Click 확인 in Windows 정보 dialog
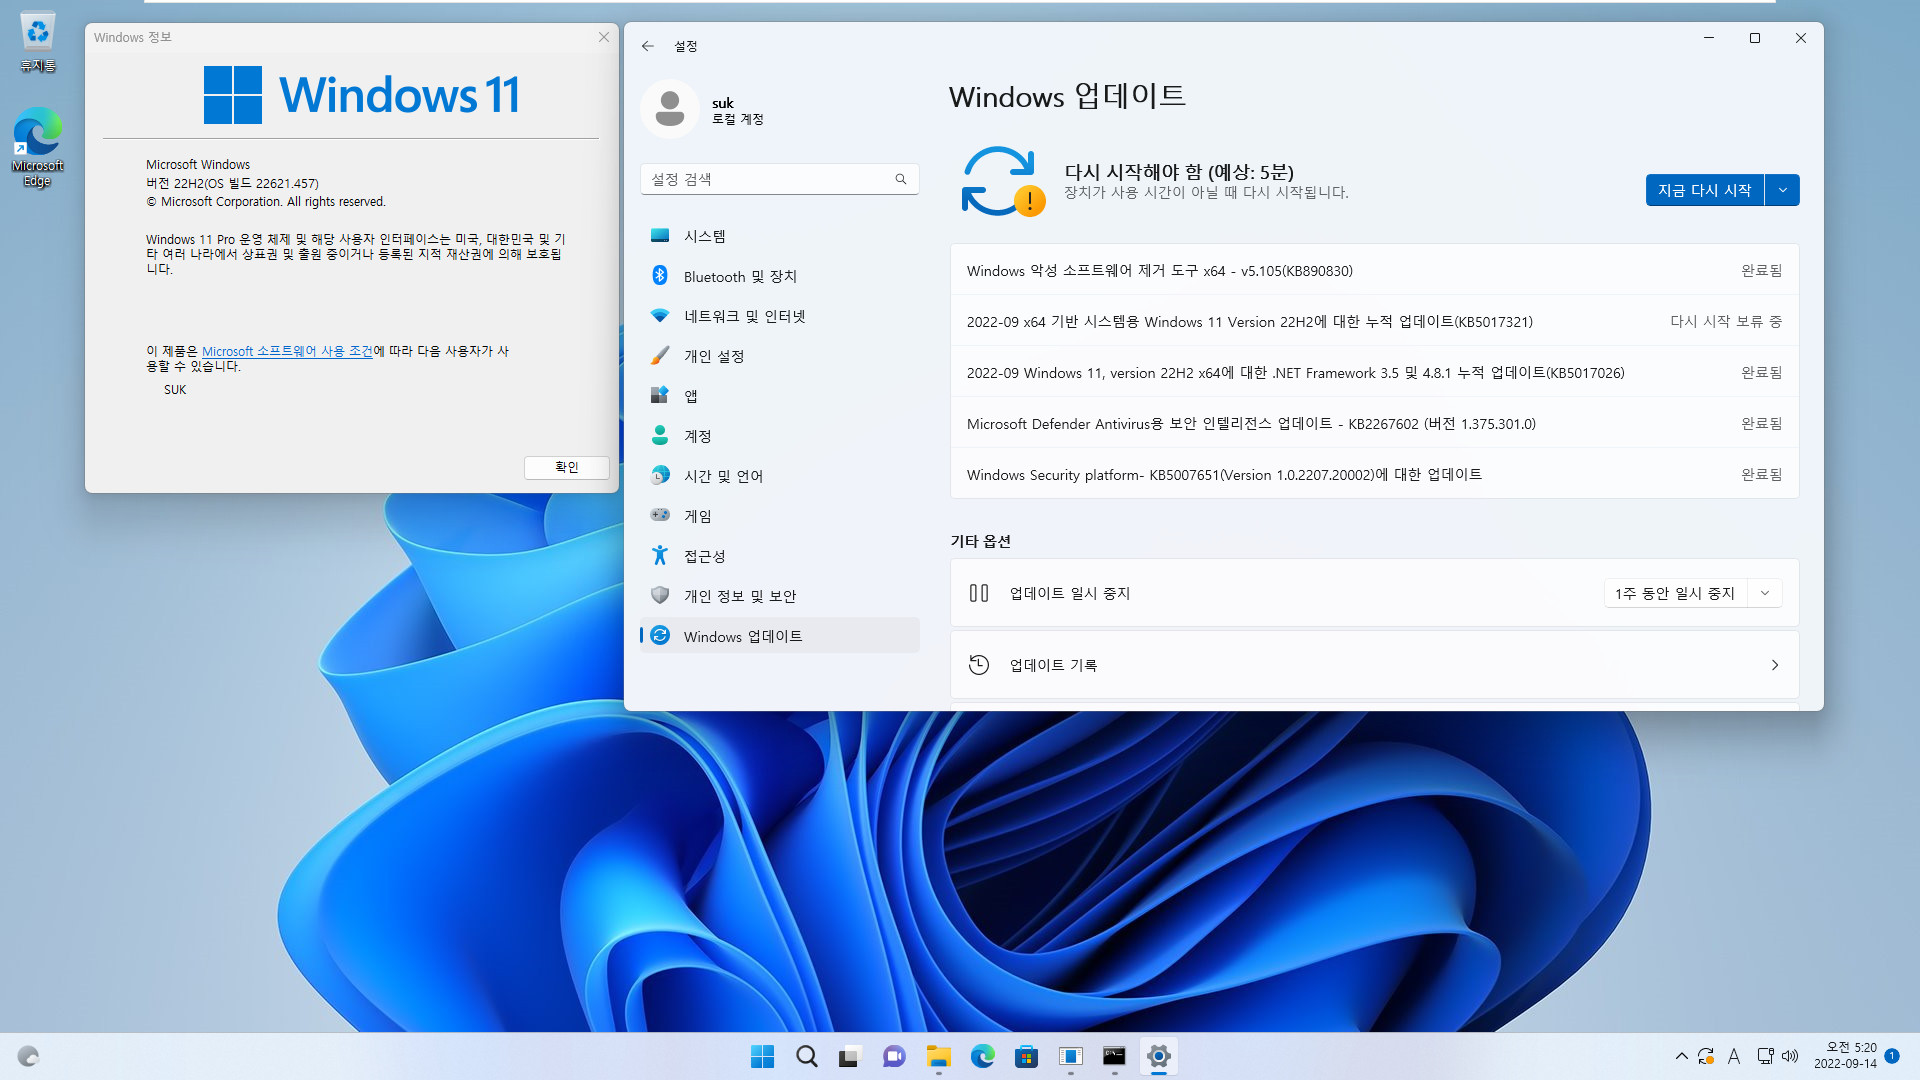1920x1080 pixels. point(567,467)
